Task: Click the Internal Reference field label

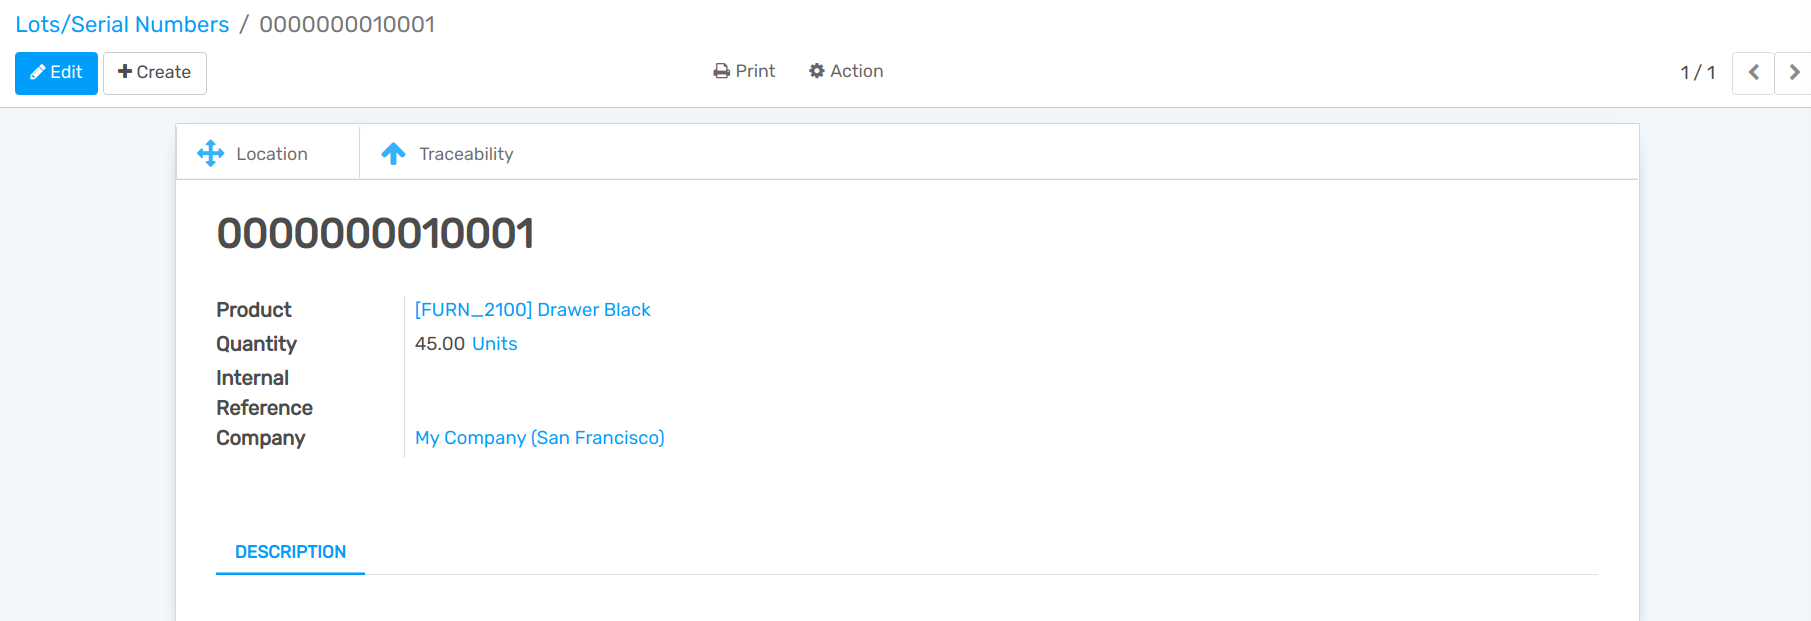Action: (x=264, y=393)
